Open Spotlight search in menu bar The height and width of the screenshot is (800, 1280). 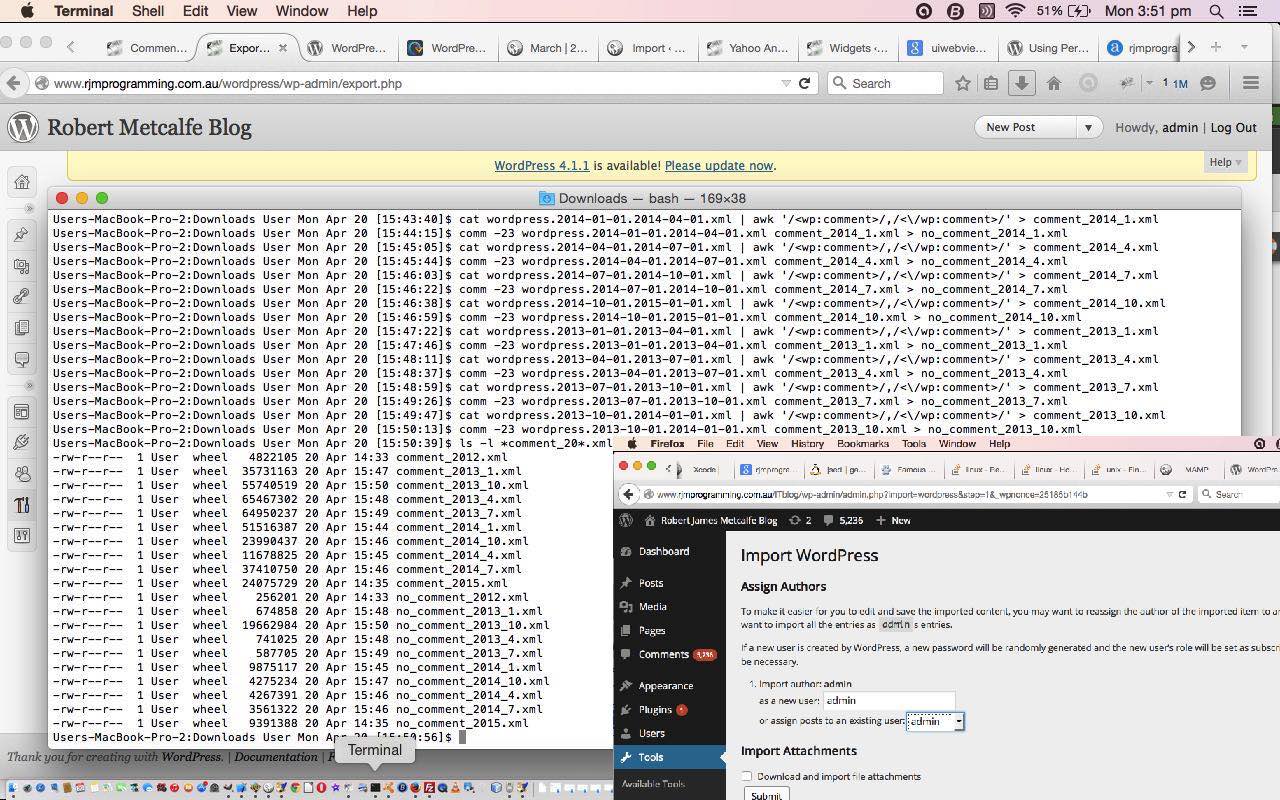[1216, 11]
